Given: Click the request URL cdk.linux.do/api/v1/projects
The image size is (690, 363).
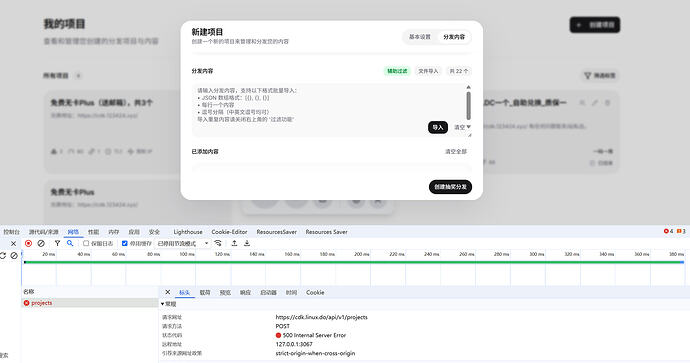Looking at the screenshot, I should coord(321,317).
